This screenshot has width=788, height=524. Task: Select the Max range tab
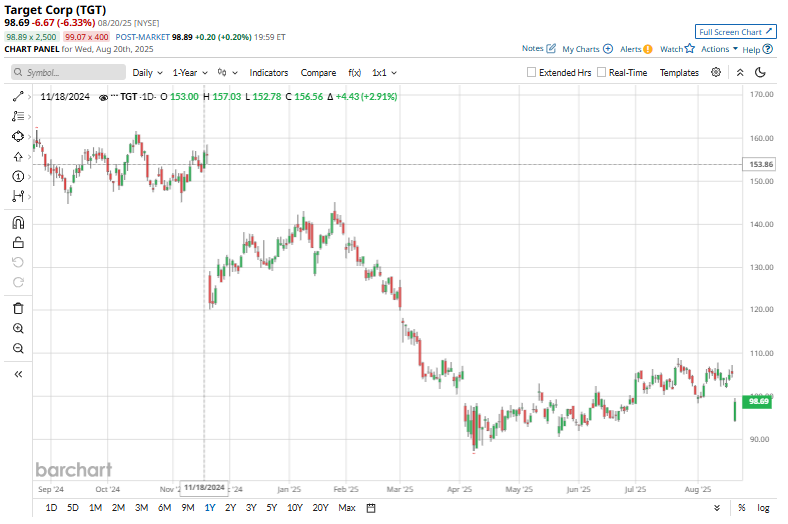pyautogui.click(x=347, y=508)
